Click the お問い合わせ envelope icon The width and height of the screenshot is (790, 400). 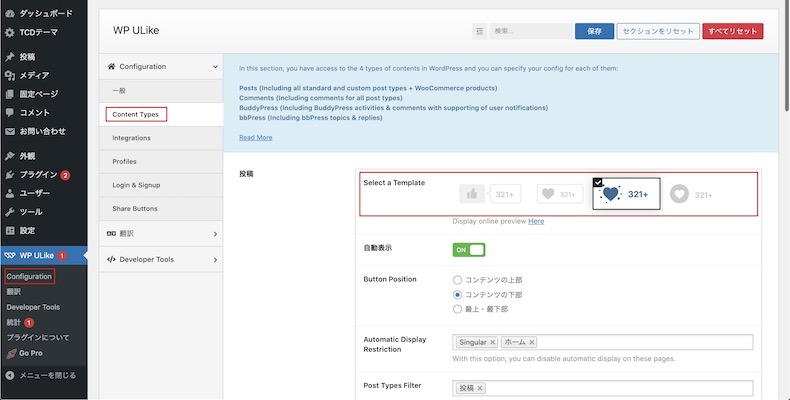[x=10, y=131]
